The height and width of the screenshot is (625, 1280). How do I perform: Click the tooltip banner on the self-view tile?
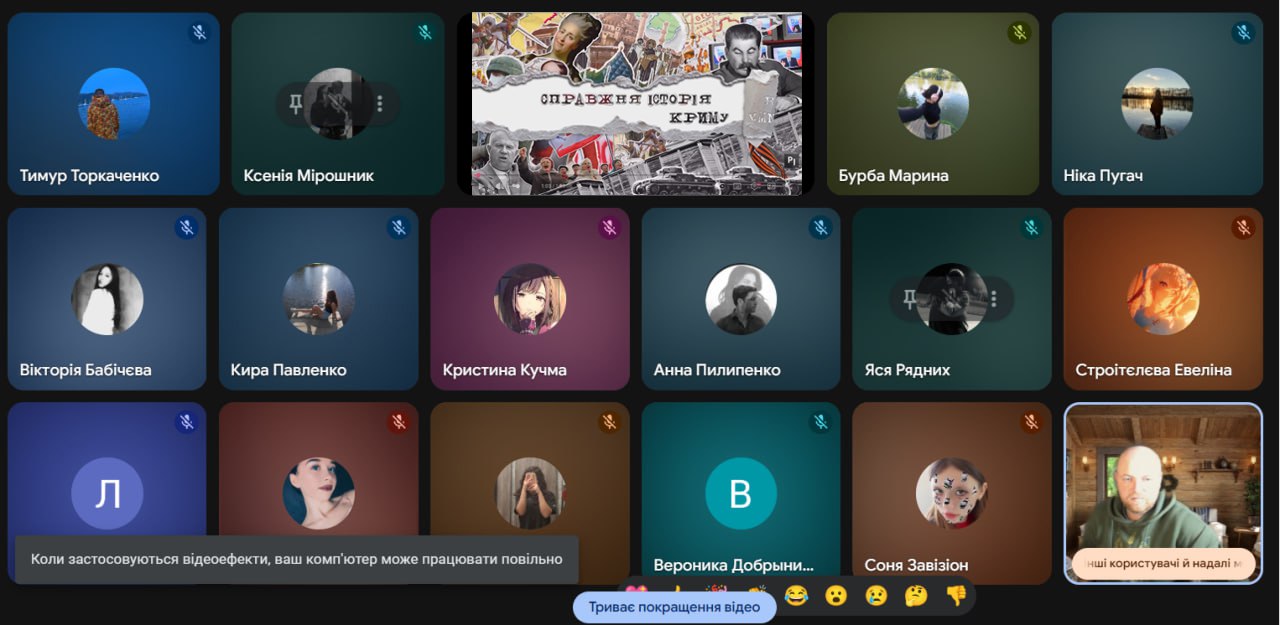coord(1162,564)
